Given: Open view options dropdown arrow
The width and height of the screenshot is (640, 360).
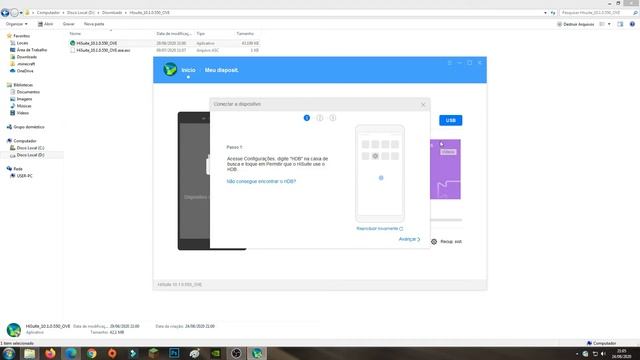Looking at the screenshot, I should click(609, 24).
